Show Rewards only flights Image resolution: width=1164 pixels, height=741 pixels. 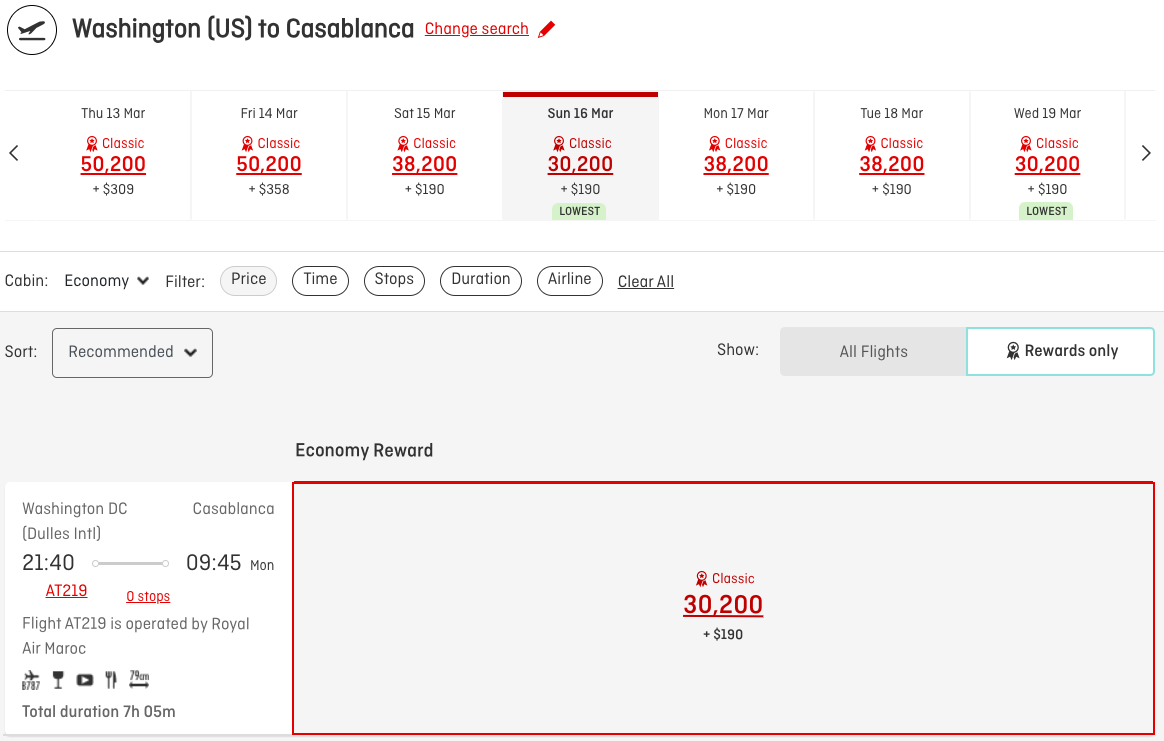coord(1061,351)
